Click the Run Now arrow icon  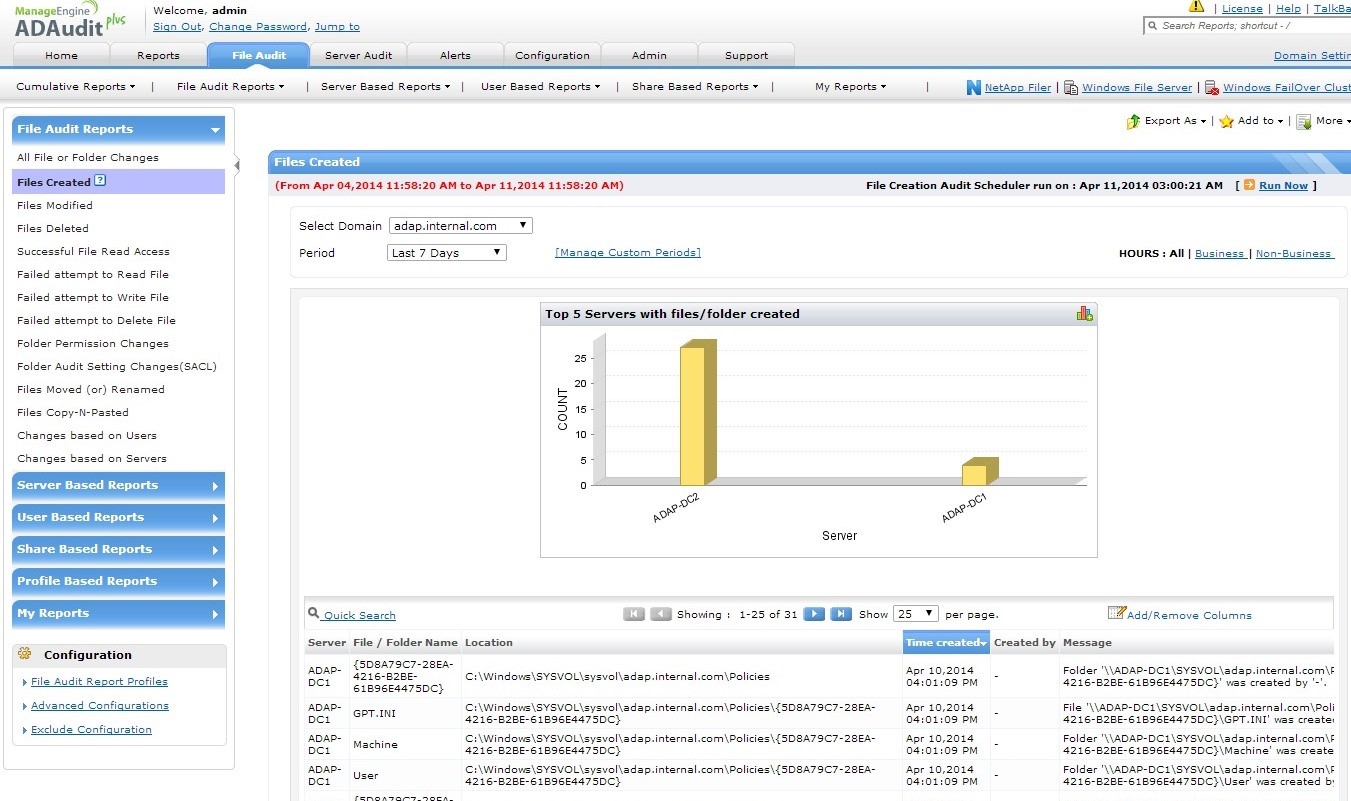[x=1249, y=185]
